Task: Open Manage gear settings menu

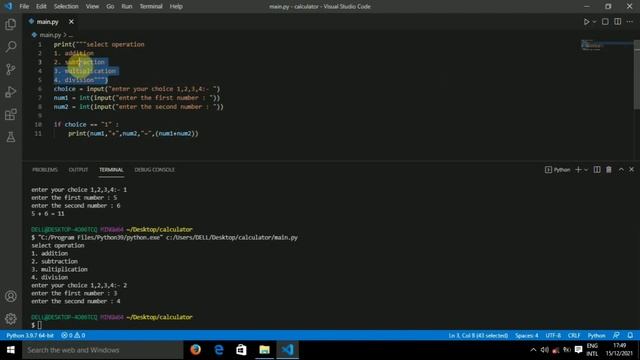Action: coord(11,318)
